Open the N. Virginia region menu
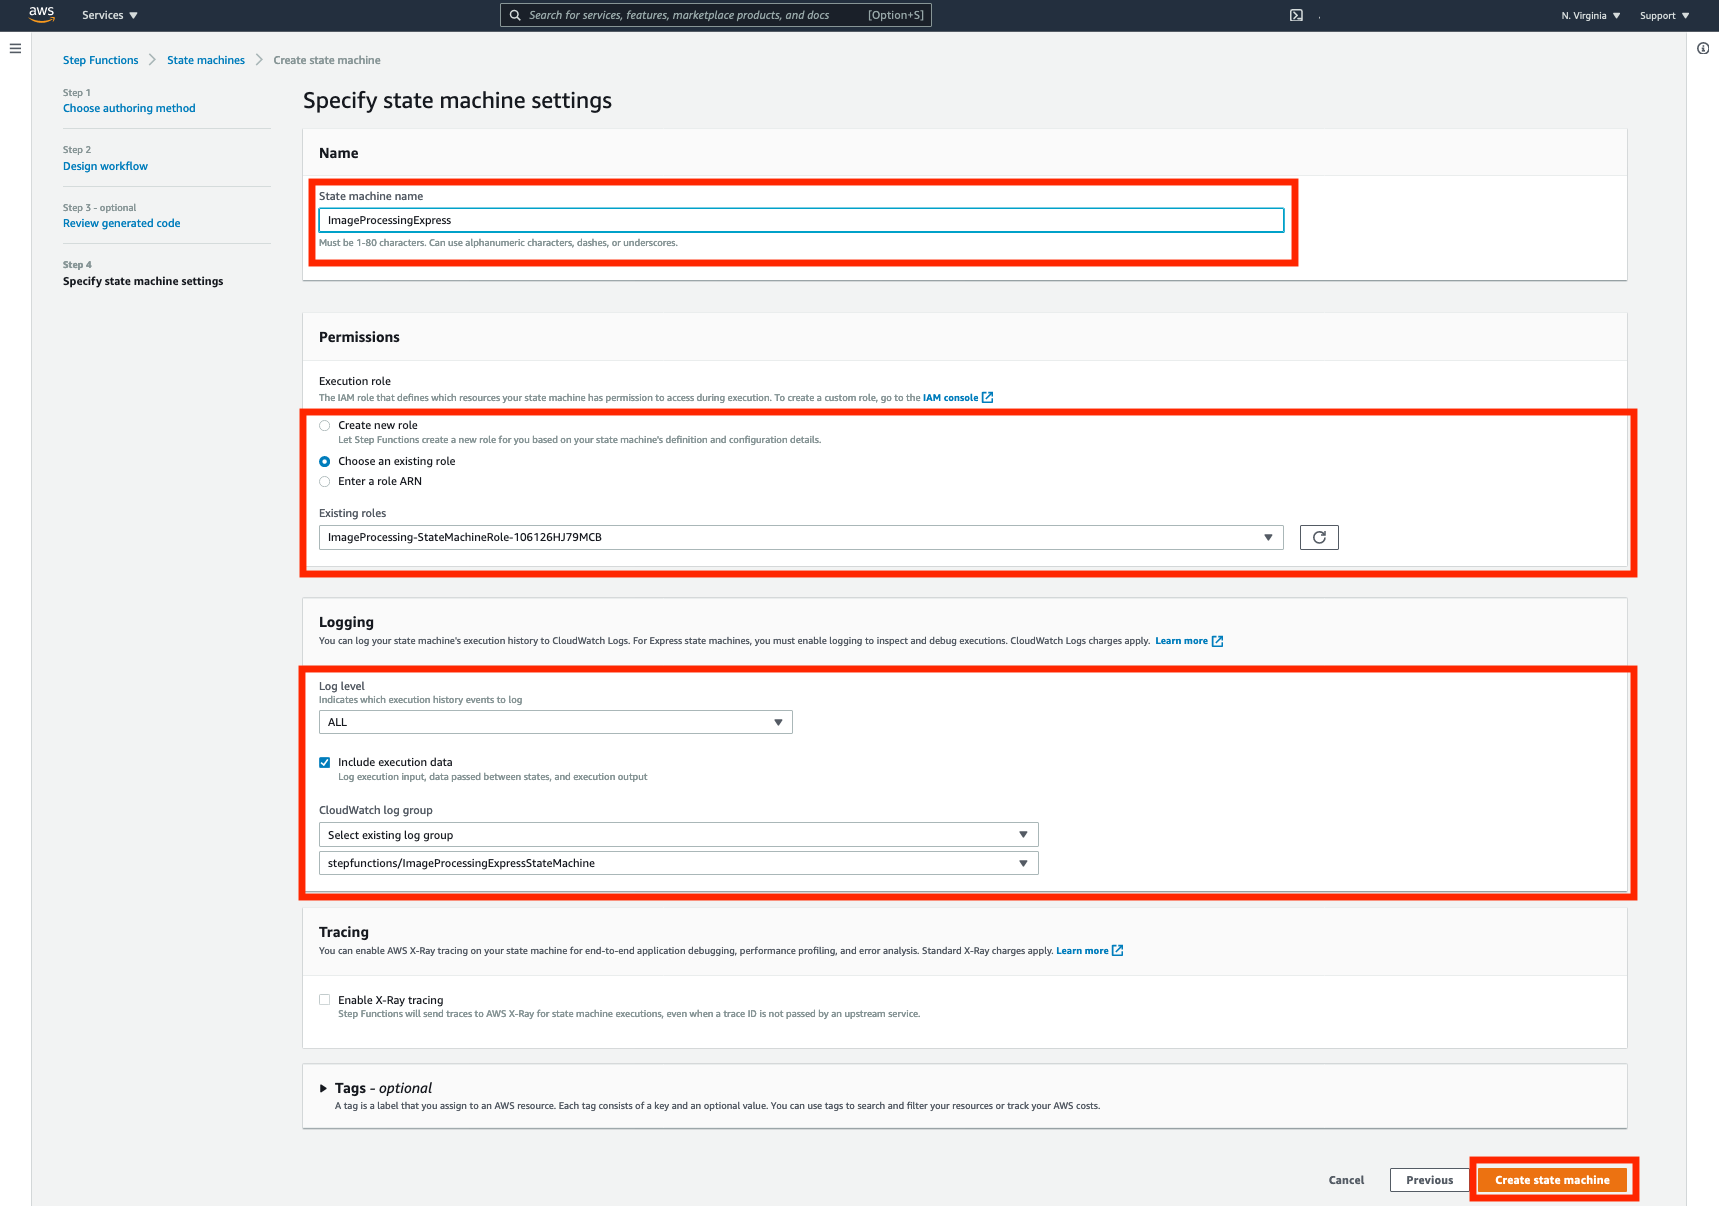Image resolution: width=1719 pixels, height=1206 pixels. tap(1591, 15)
